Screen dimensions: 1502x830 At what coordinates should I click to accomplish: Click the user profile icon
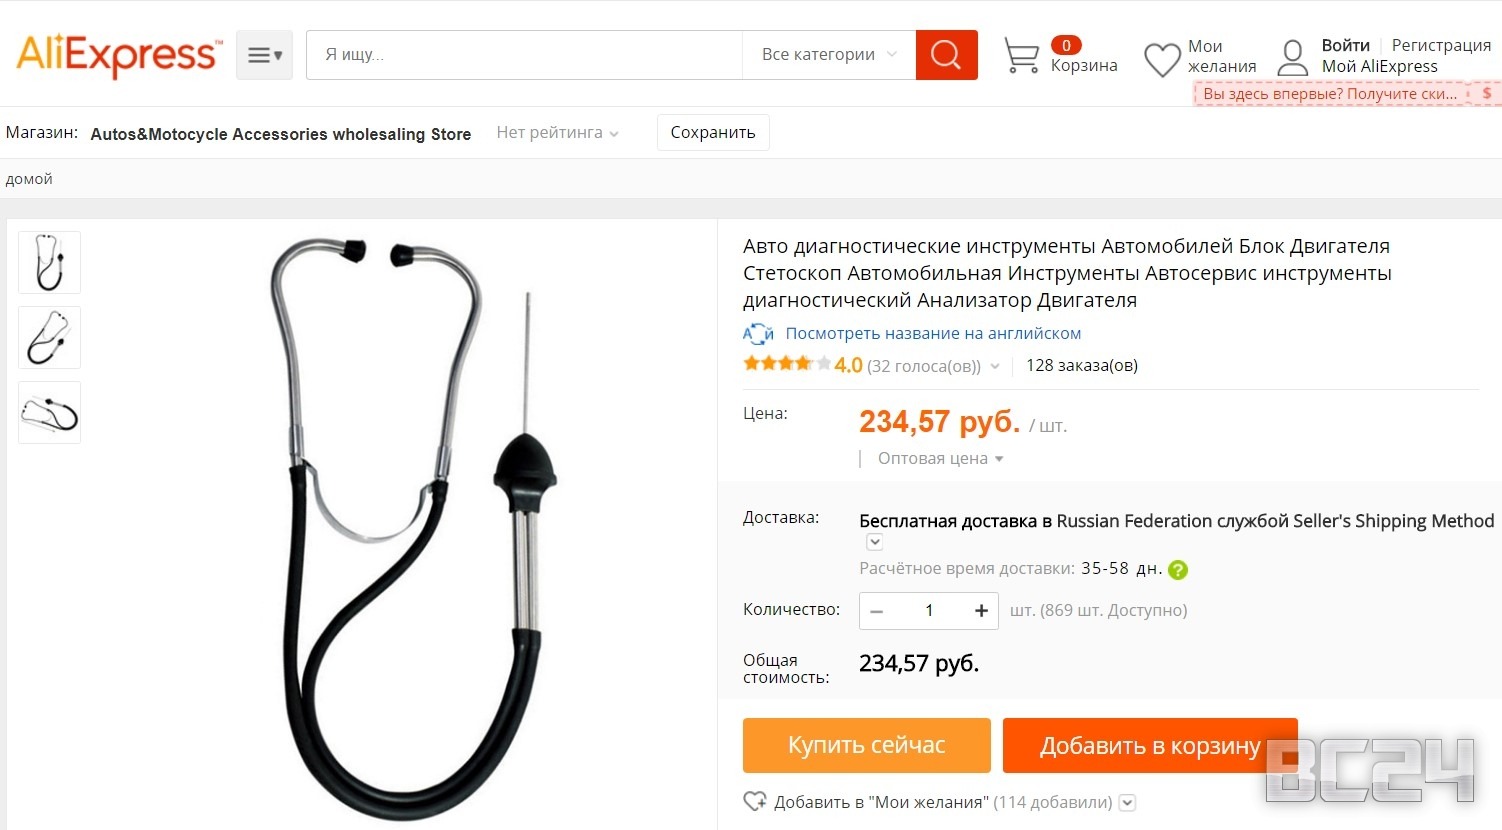[1293, 57]
